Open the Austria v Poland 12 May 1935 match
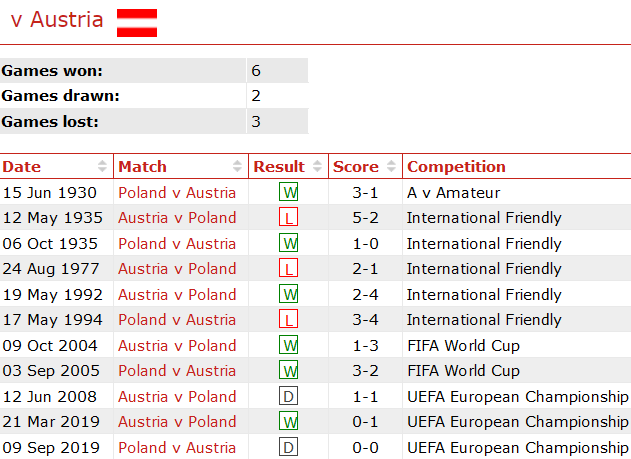The width and height of the screenshot is (631, 459). click(x=177, y=218)
